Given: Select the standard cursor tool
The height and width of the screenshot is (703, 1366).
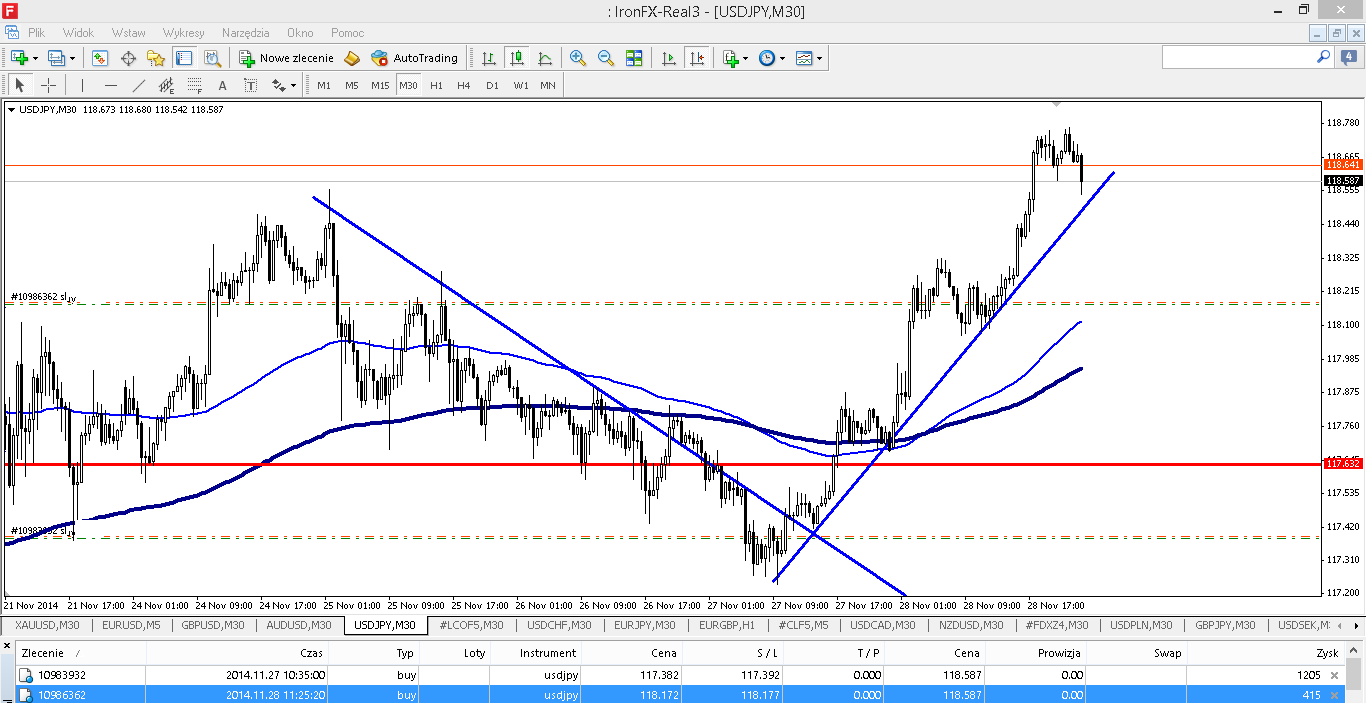Looking at the screenshot, I should coord(19,85).
